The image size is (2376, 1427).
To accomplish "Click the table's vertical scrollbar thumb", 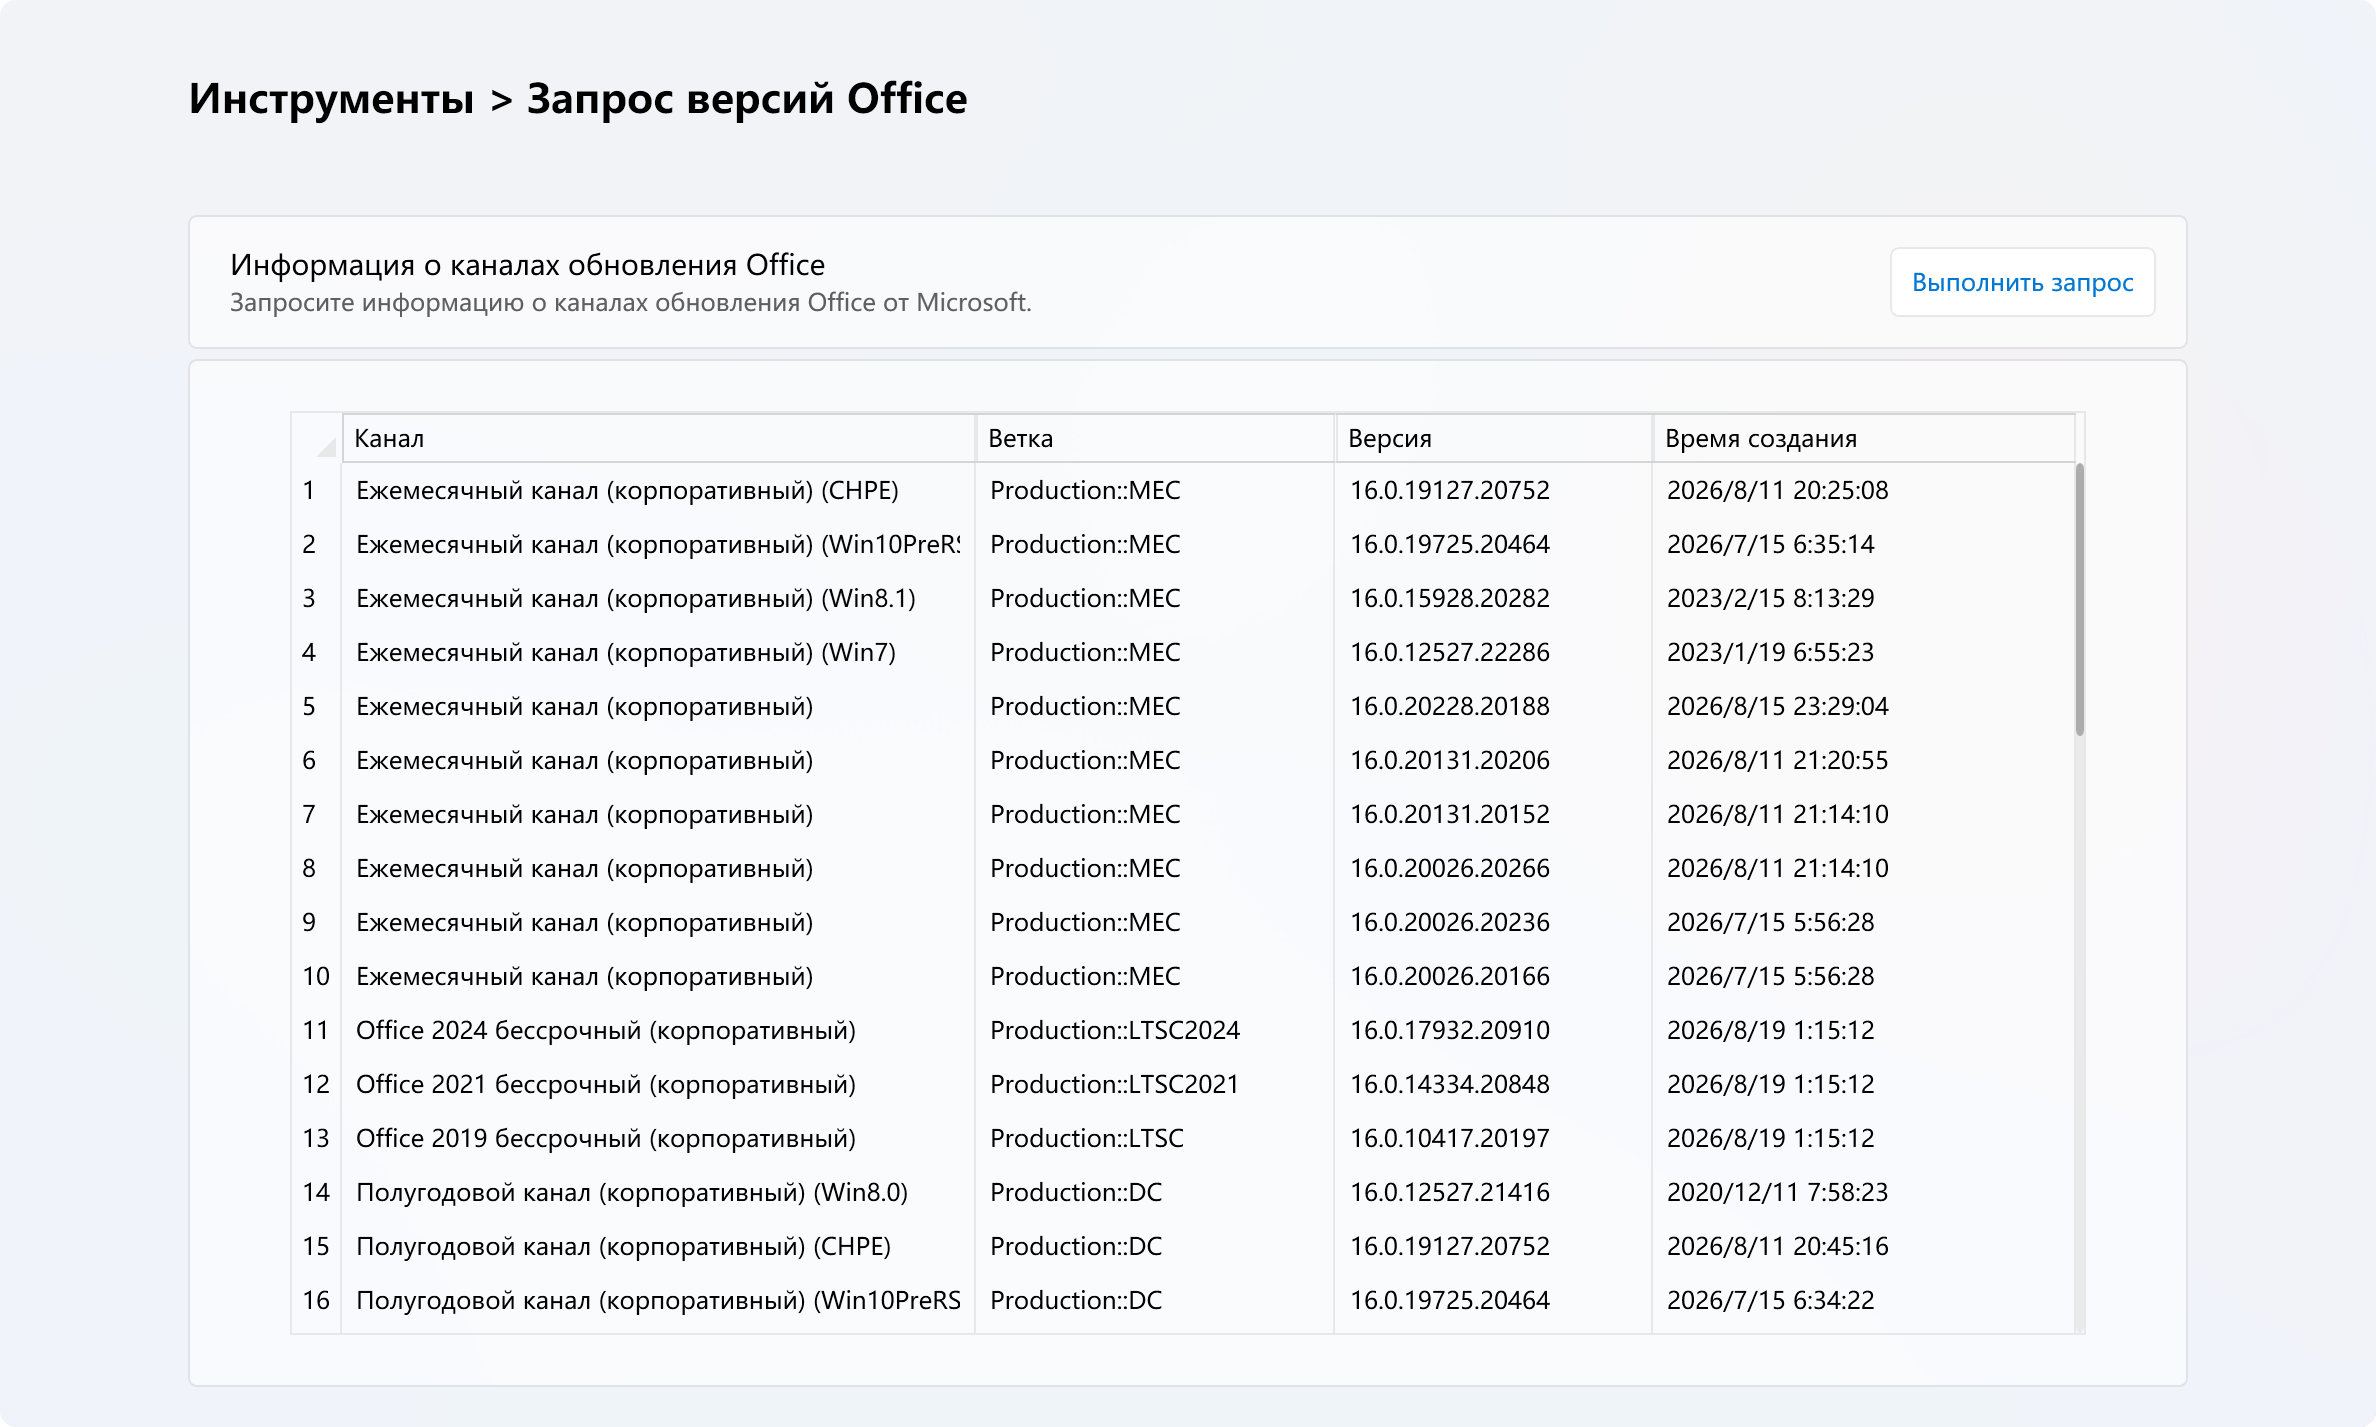I will tap(2080, 600).
